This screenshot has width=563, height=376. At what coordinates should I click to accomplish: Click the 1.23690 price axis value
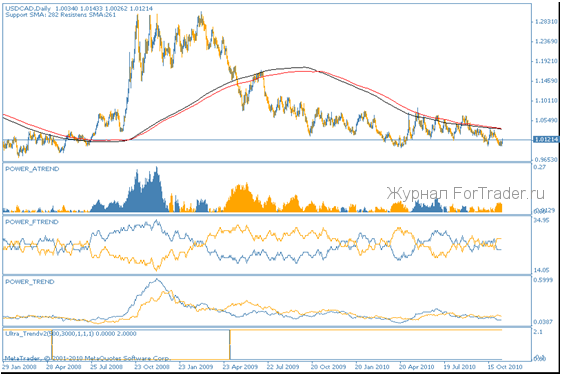pyautogui.click(x=546, y=42)
